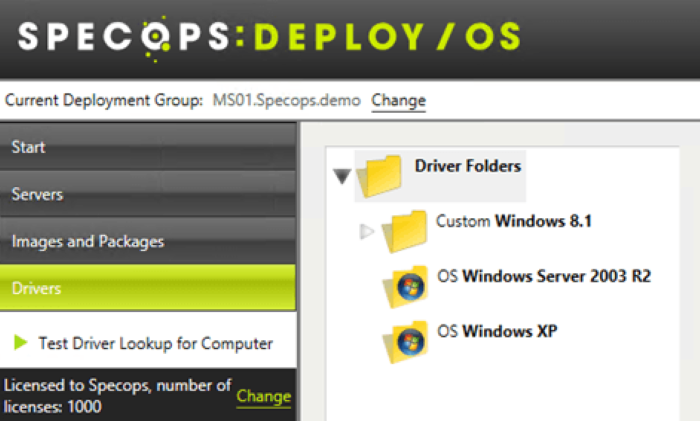The image size is (700, 421).
Task: Open the Images and Packages section
Action: (148, 241)
